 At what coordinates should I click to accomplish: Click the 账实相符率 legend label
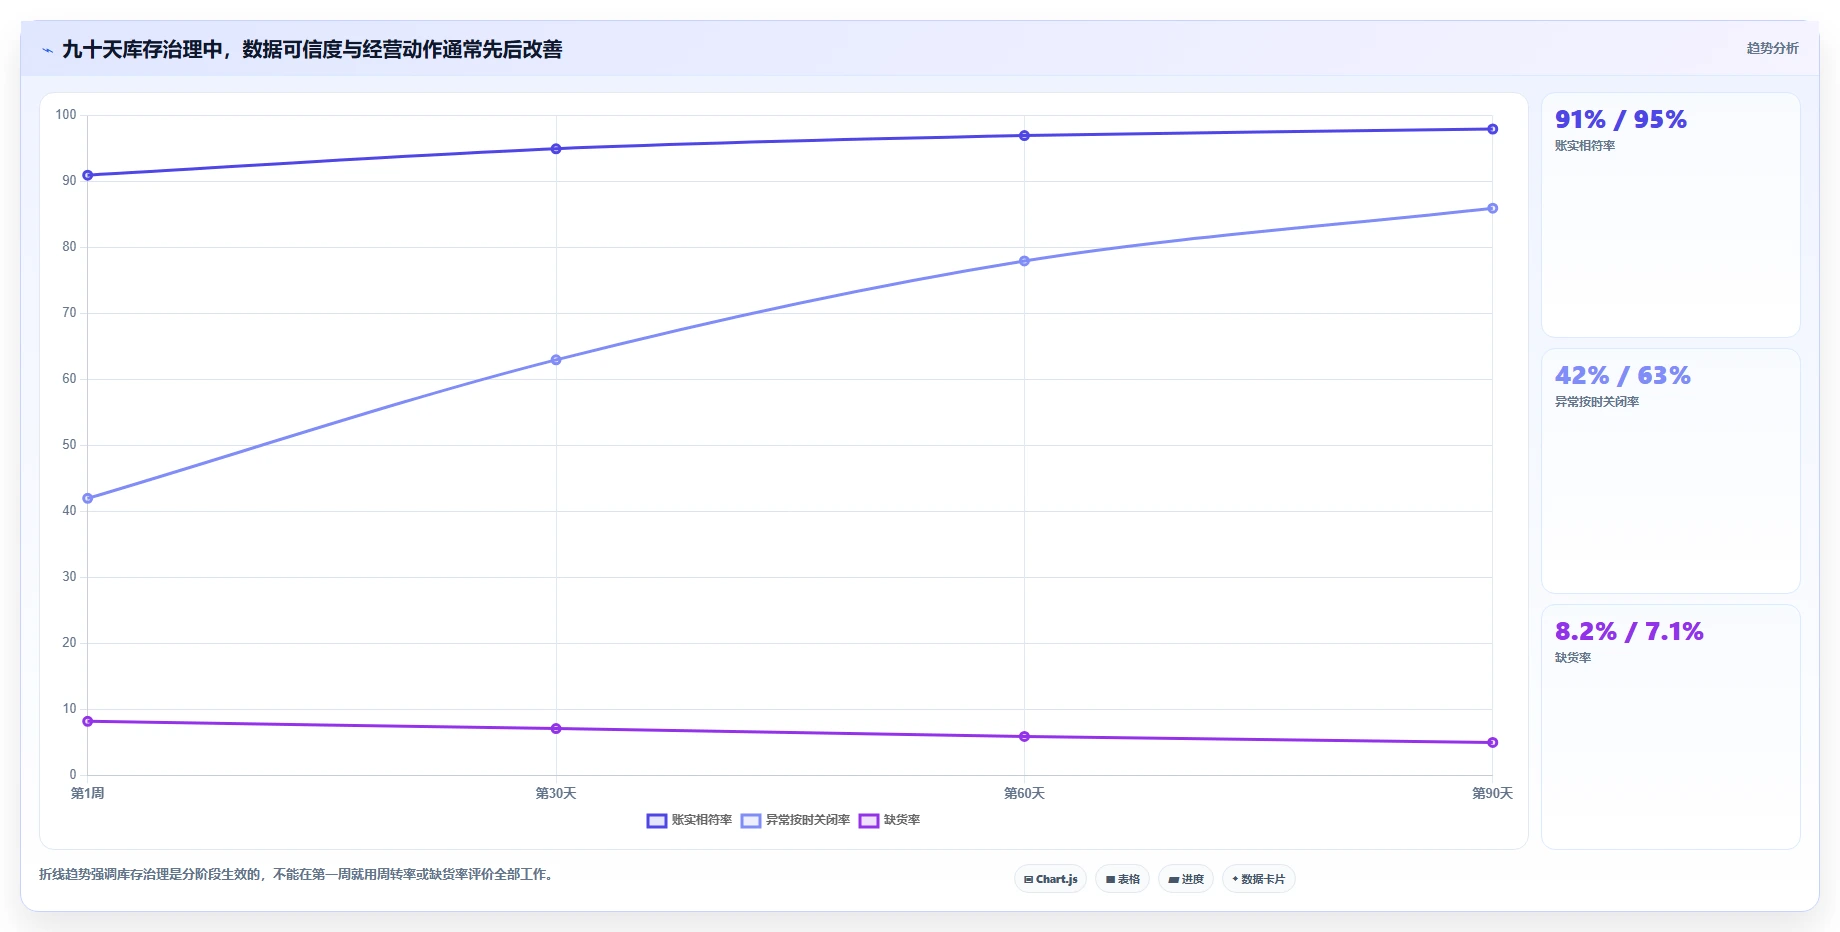tap(702, 820)
